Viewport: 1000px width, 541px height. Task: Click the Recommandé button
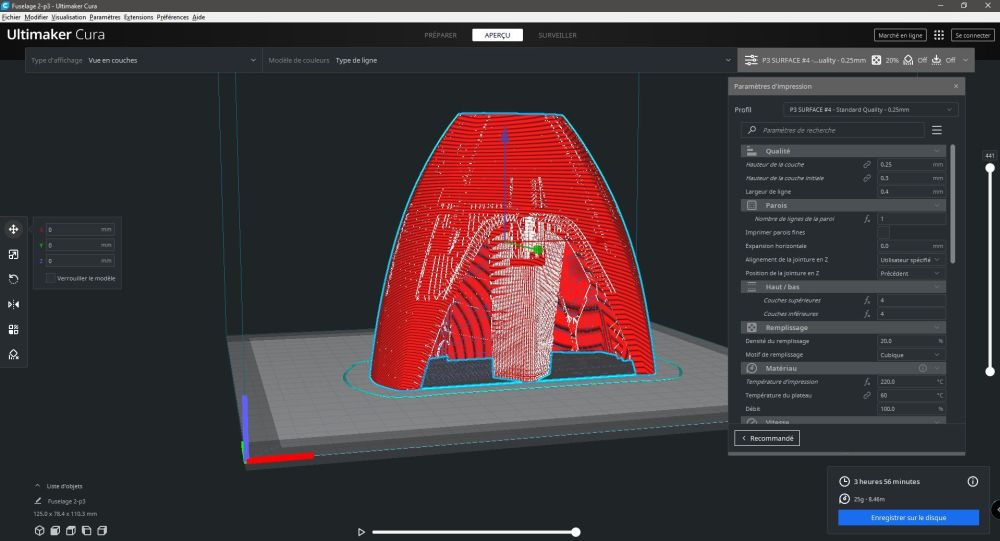point(767,438)
